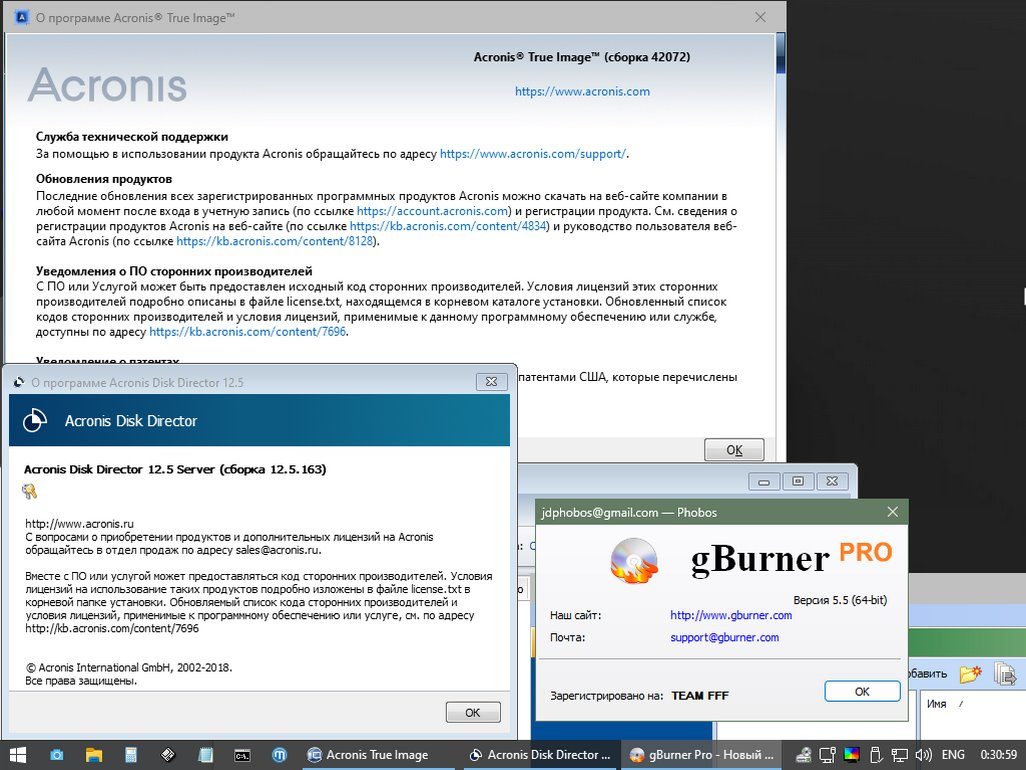The image size is (1026, 770).
Task: Open the kb.acronis.com/content/8128 link
Action: point(275,241)
